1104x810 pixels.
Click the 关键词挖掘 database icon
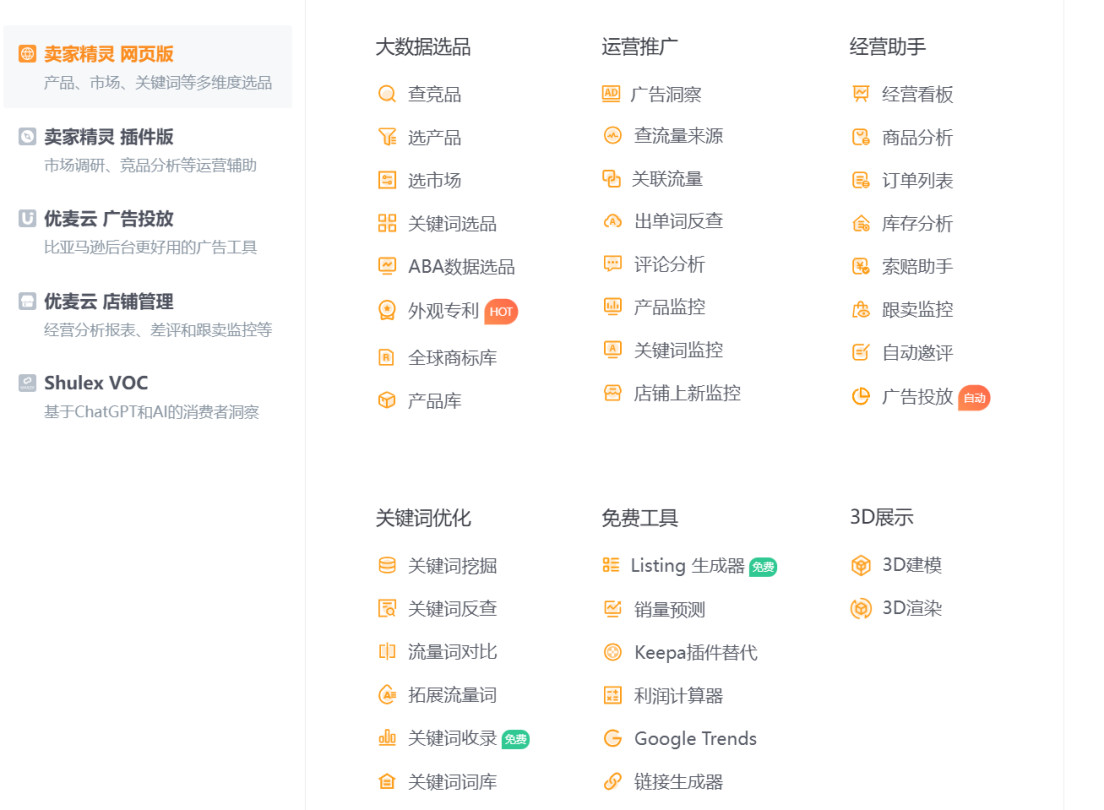(x=387, y=565)
